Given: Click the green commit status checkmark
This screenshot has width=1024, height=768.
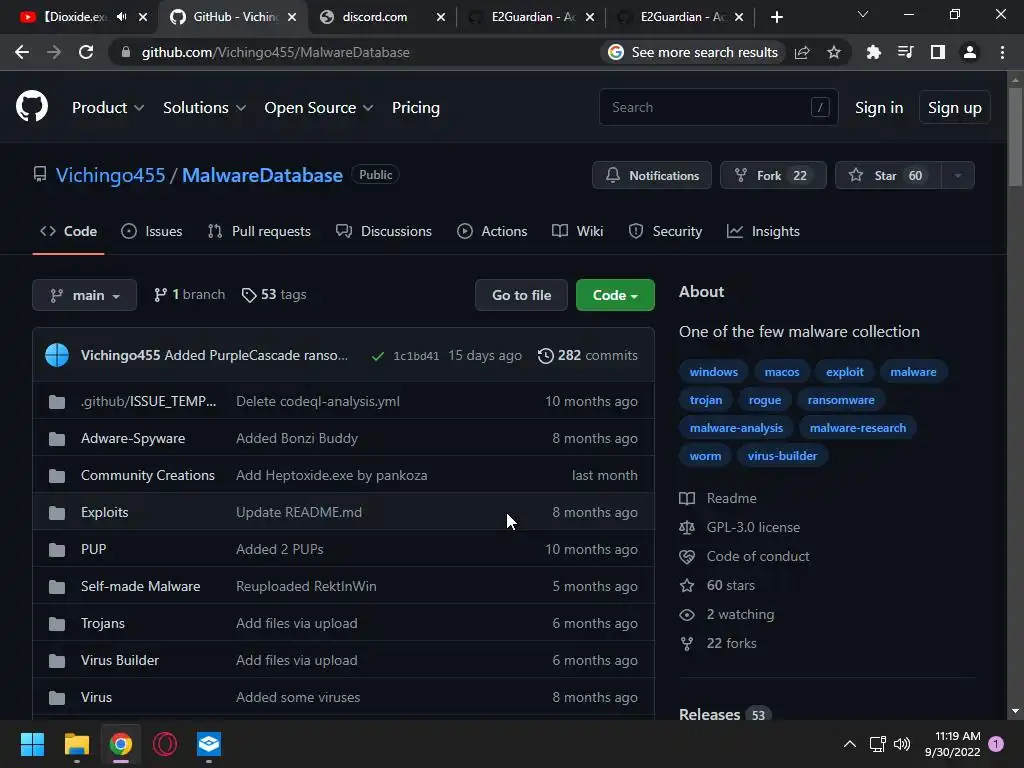Looking at the screenshot, I should pyautogui.click(x=377, y=356).
